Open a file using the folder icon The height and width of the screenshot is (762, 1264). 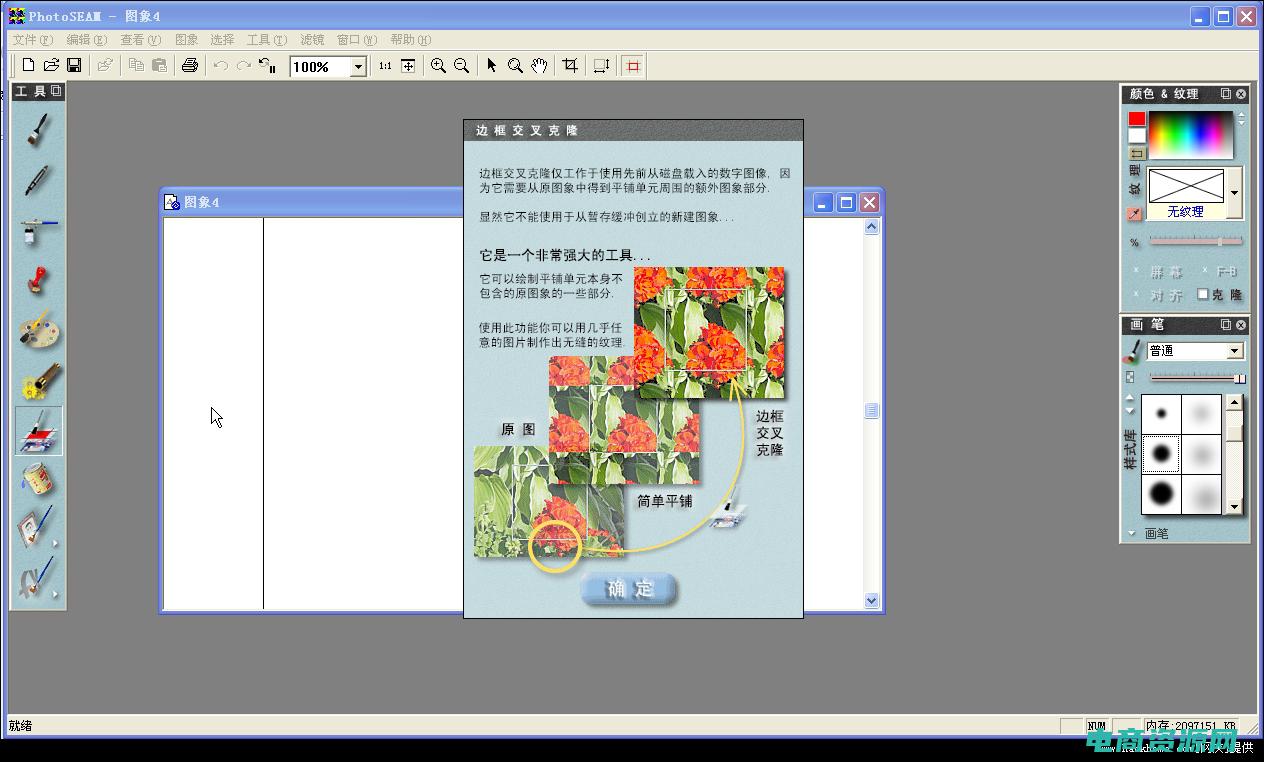click(51, 66)
